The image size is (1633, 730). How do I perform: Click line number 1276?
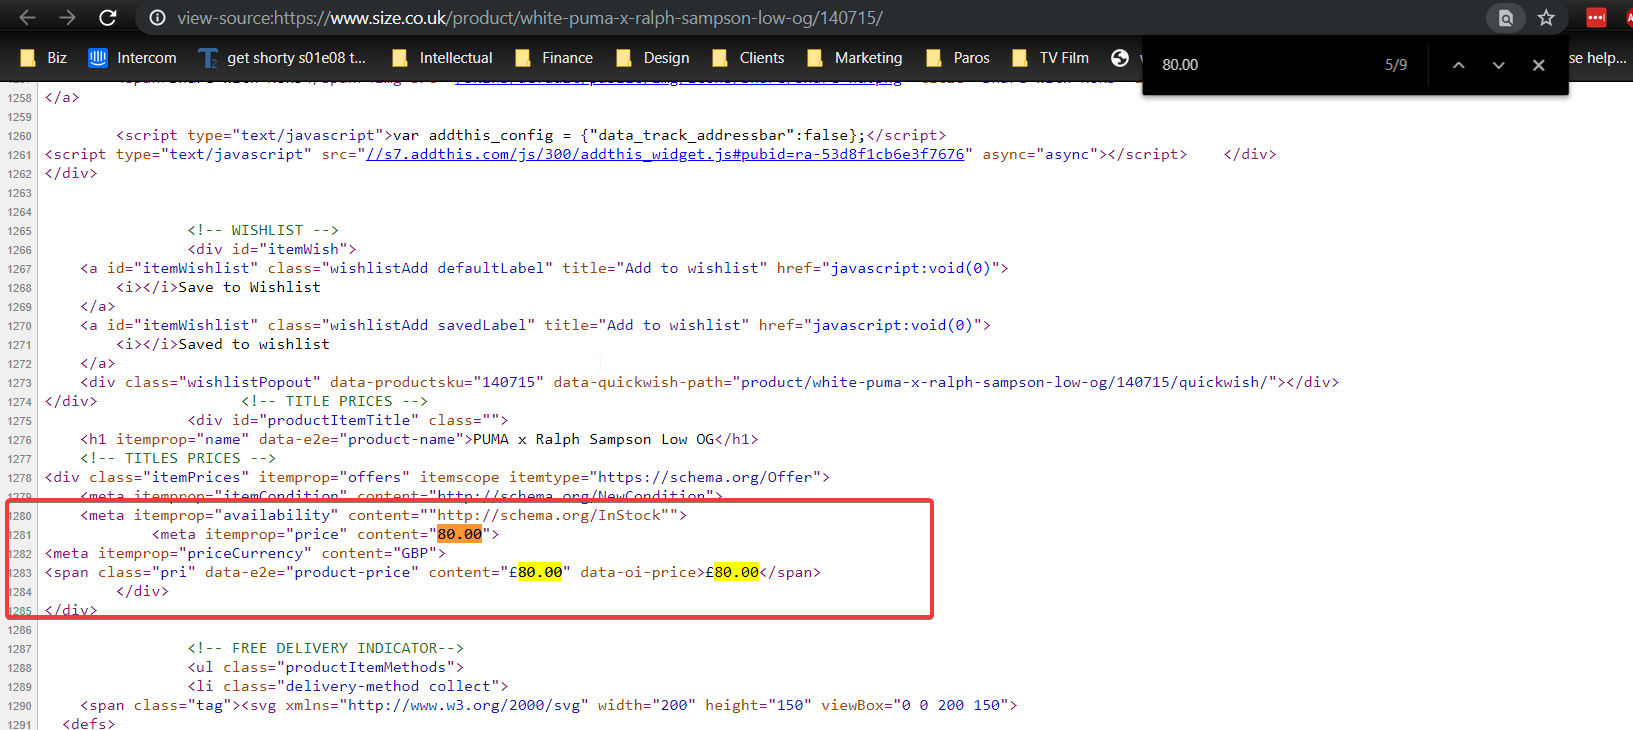(x=19, y=440)
